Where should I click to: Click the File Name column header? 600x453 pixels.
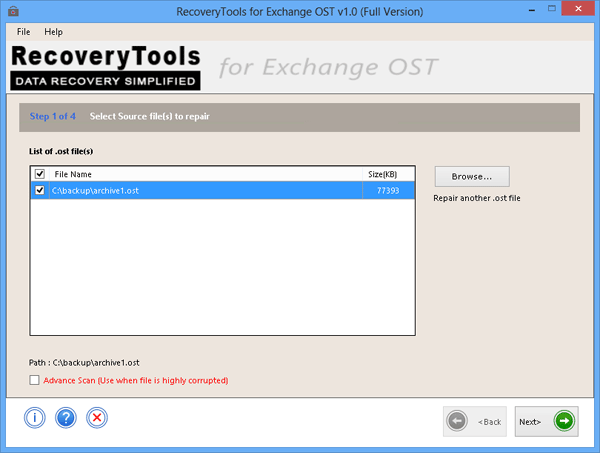point(206,174)
